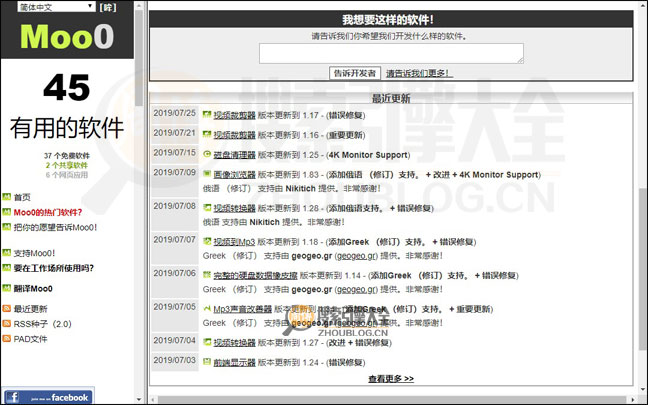This screenshot has width=648, height=405.
Task: Open the 前端显示器 link
Action: coord(234,362)
